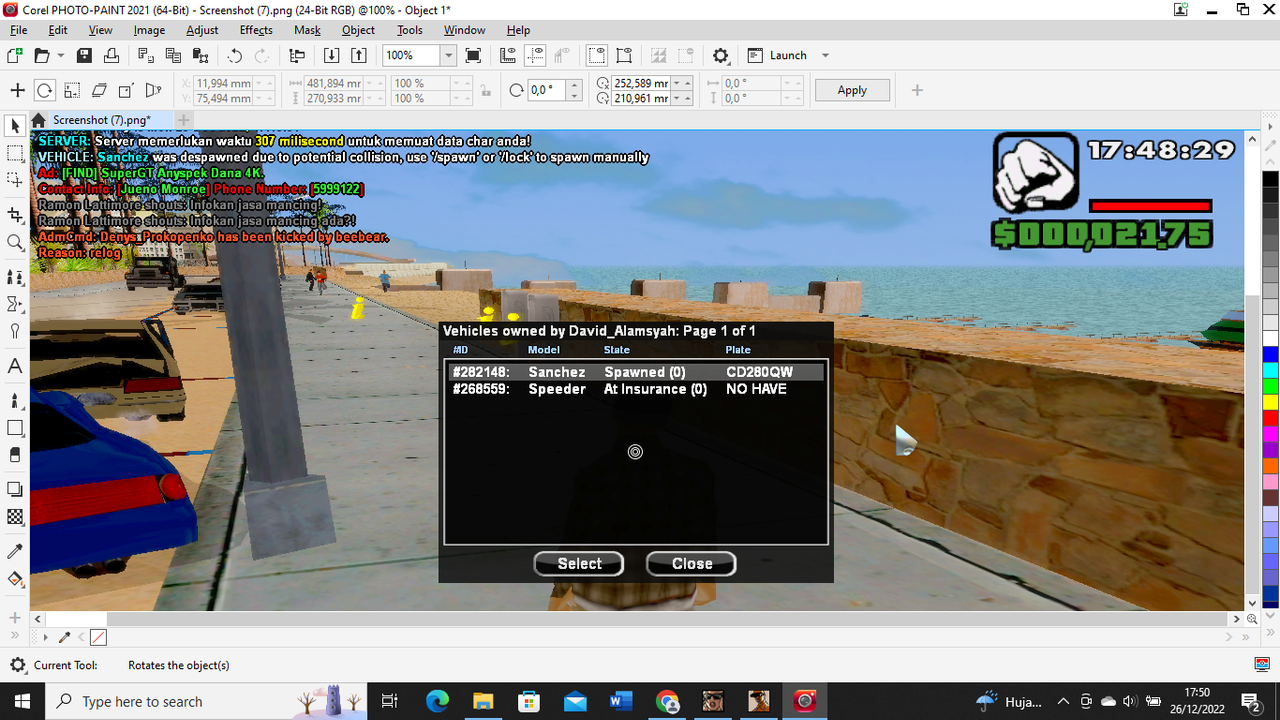Choose Perspective mode in property bar
Screen dimensions: 1280x720
(x=153, y=90)
